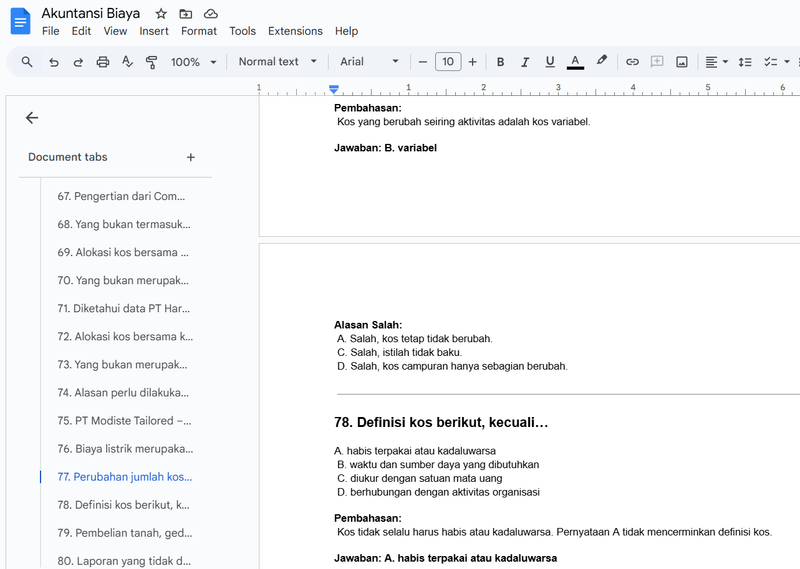Screen dimensions: 800x569
Task: Star the Akuntansi Biaya document
Action: coord(162,14)
